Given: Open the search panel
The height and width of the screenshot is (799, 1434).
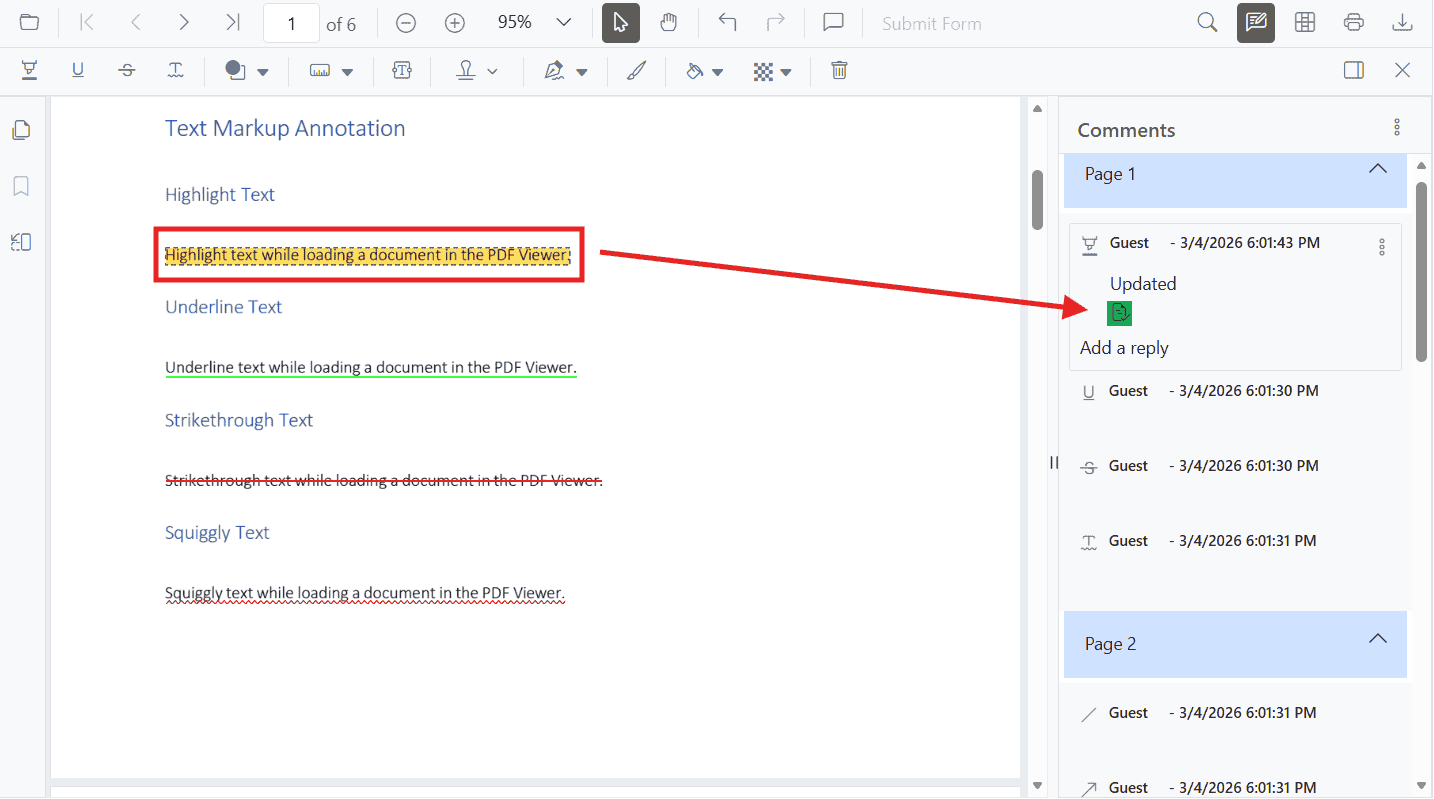Looking at the screenshot, I should (1207, 22).
